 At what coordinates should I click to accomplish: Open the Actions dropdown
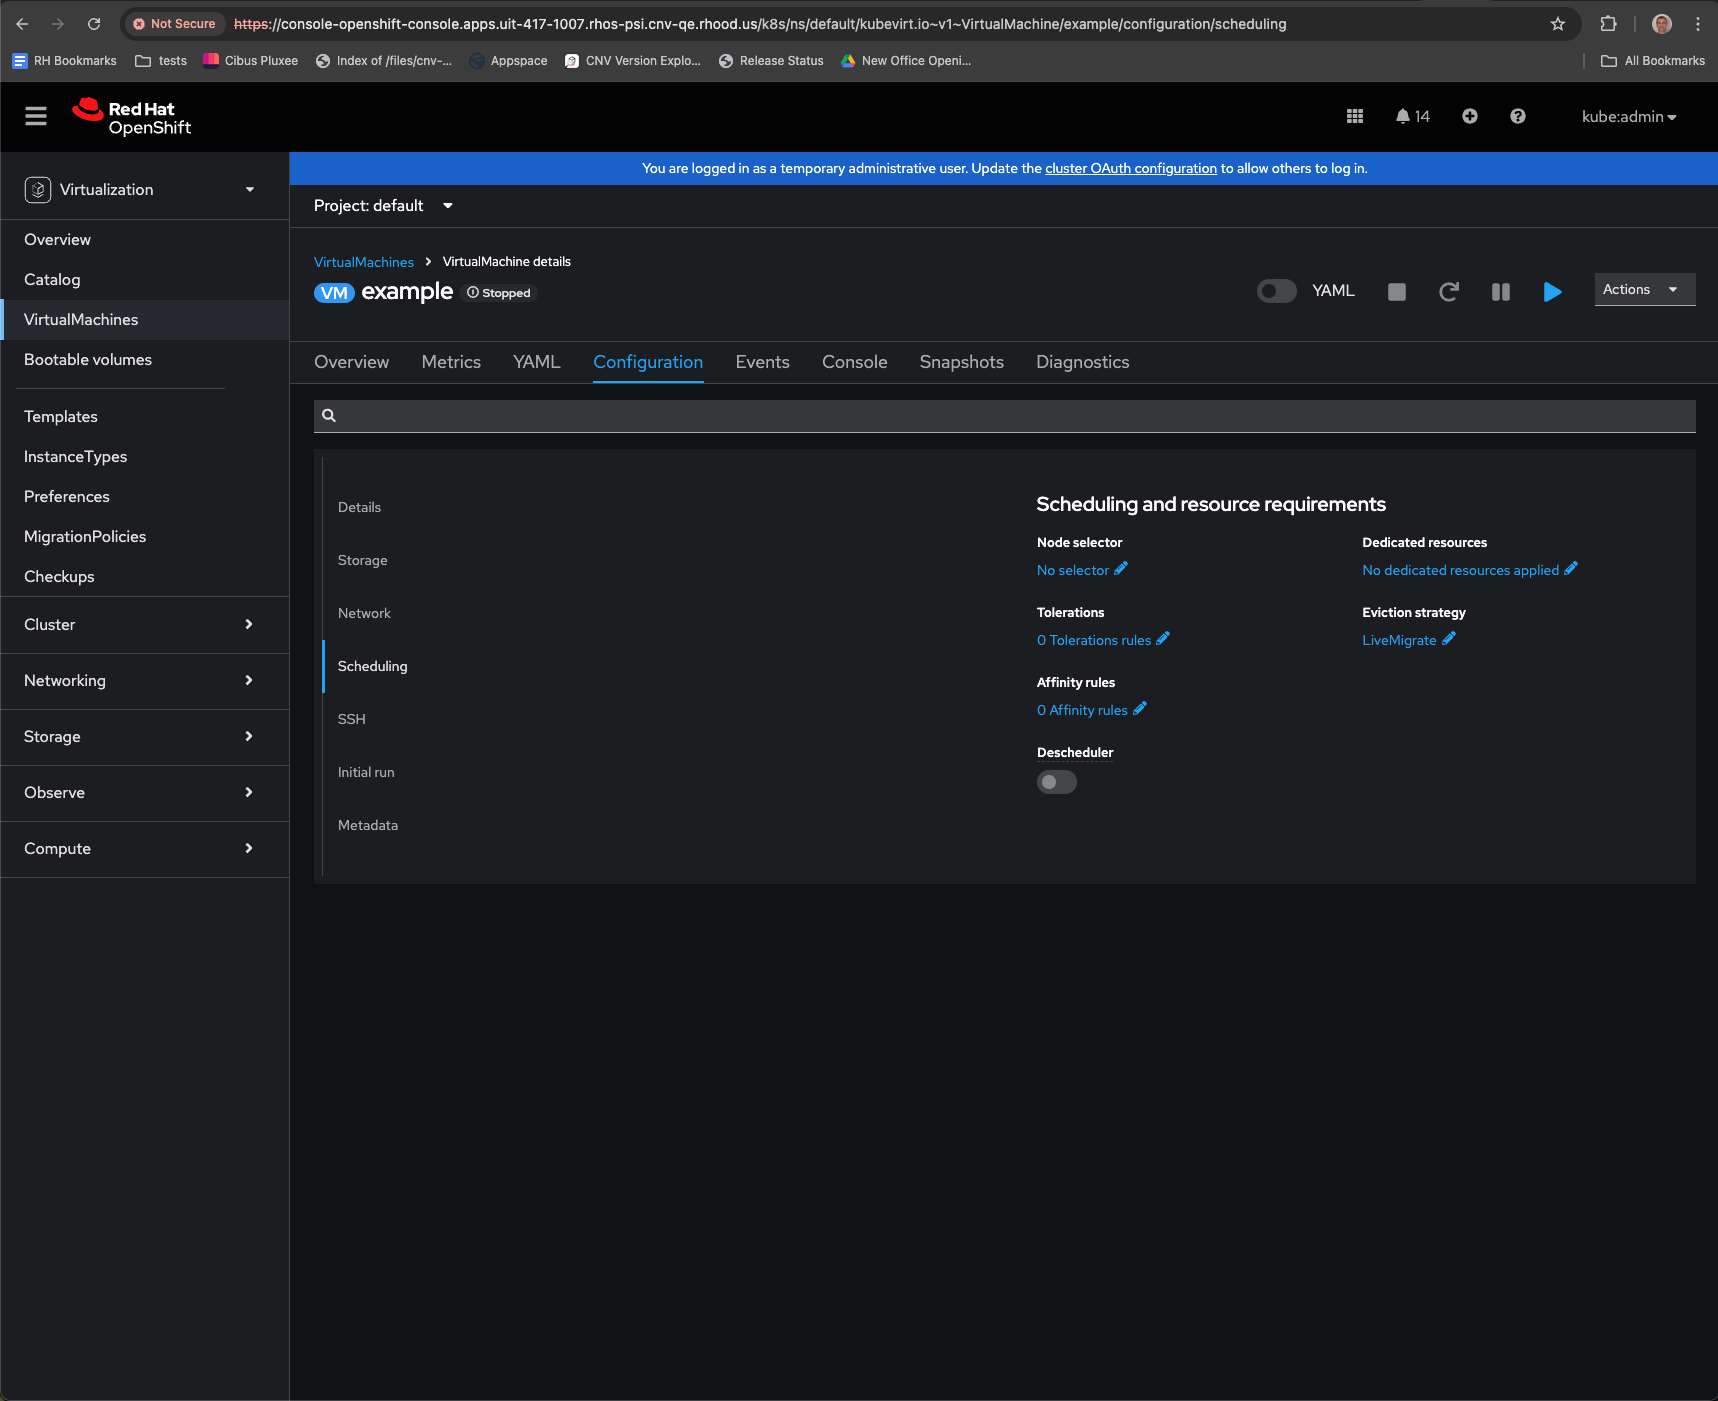(1643, 290)
